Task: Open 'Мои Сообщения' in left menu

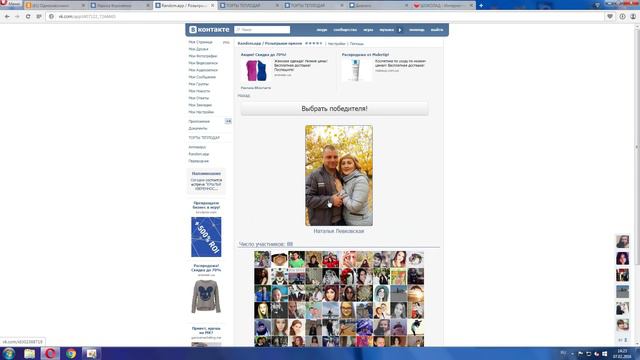Action: [x=202, y=77]
